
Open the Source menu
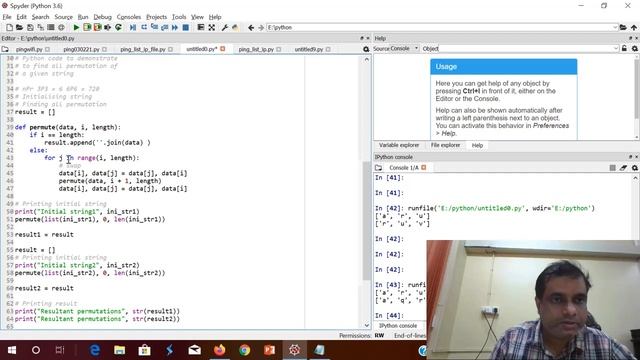(x=63, y=17)
